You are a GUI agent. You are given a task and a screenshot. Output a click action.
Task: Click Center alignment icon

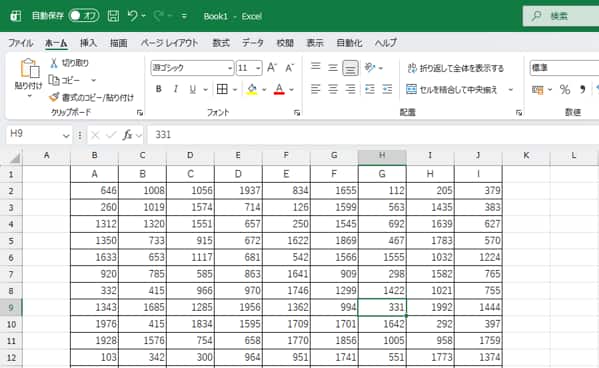[333, 89]
